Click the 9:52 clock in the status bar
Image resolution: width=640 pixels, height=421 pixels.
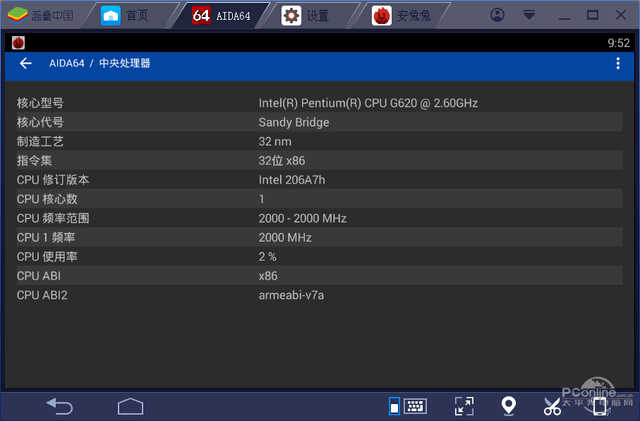point(618,43)
